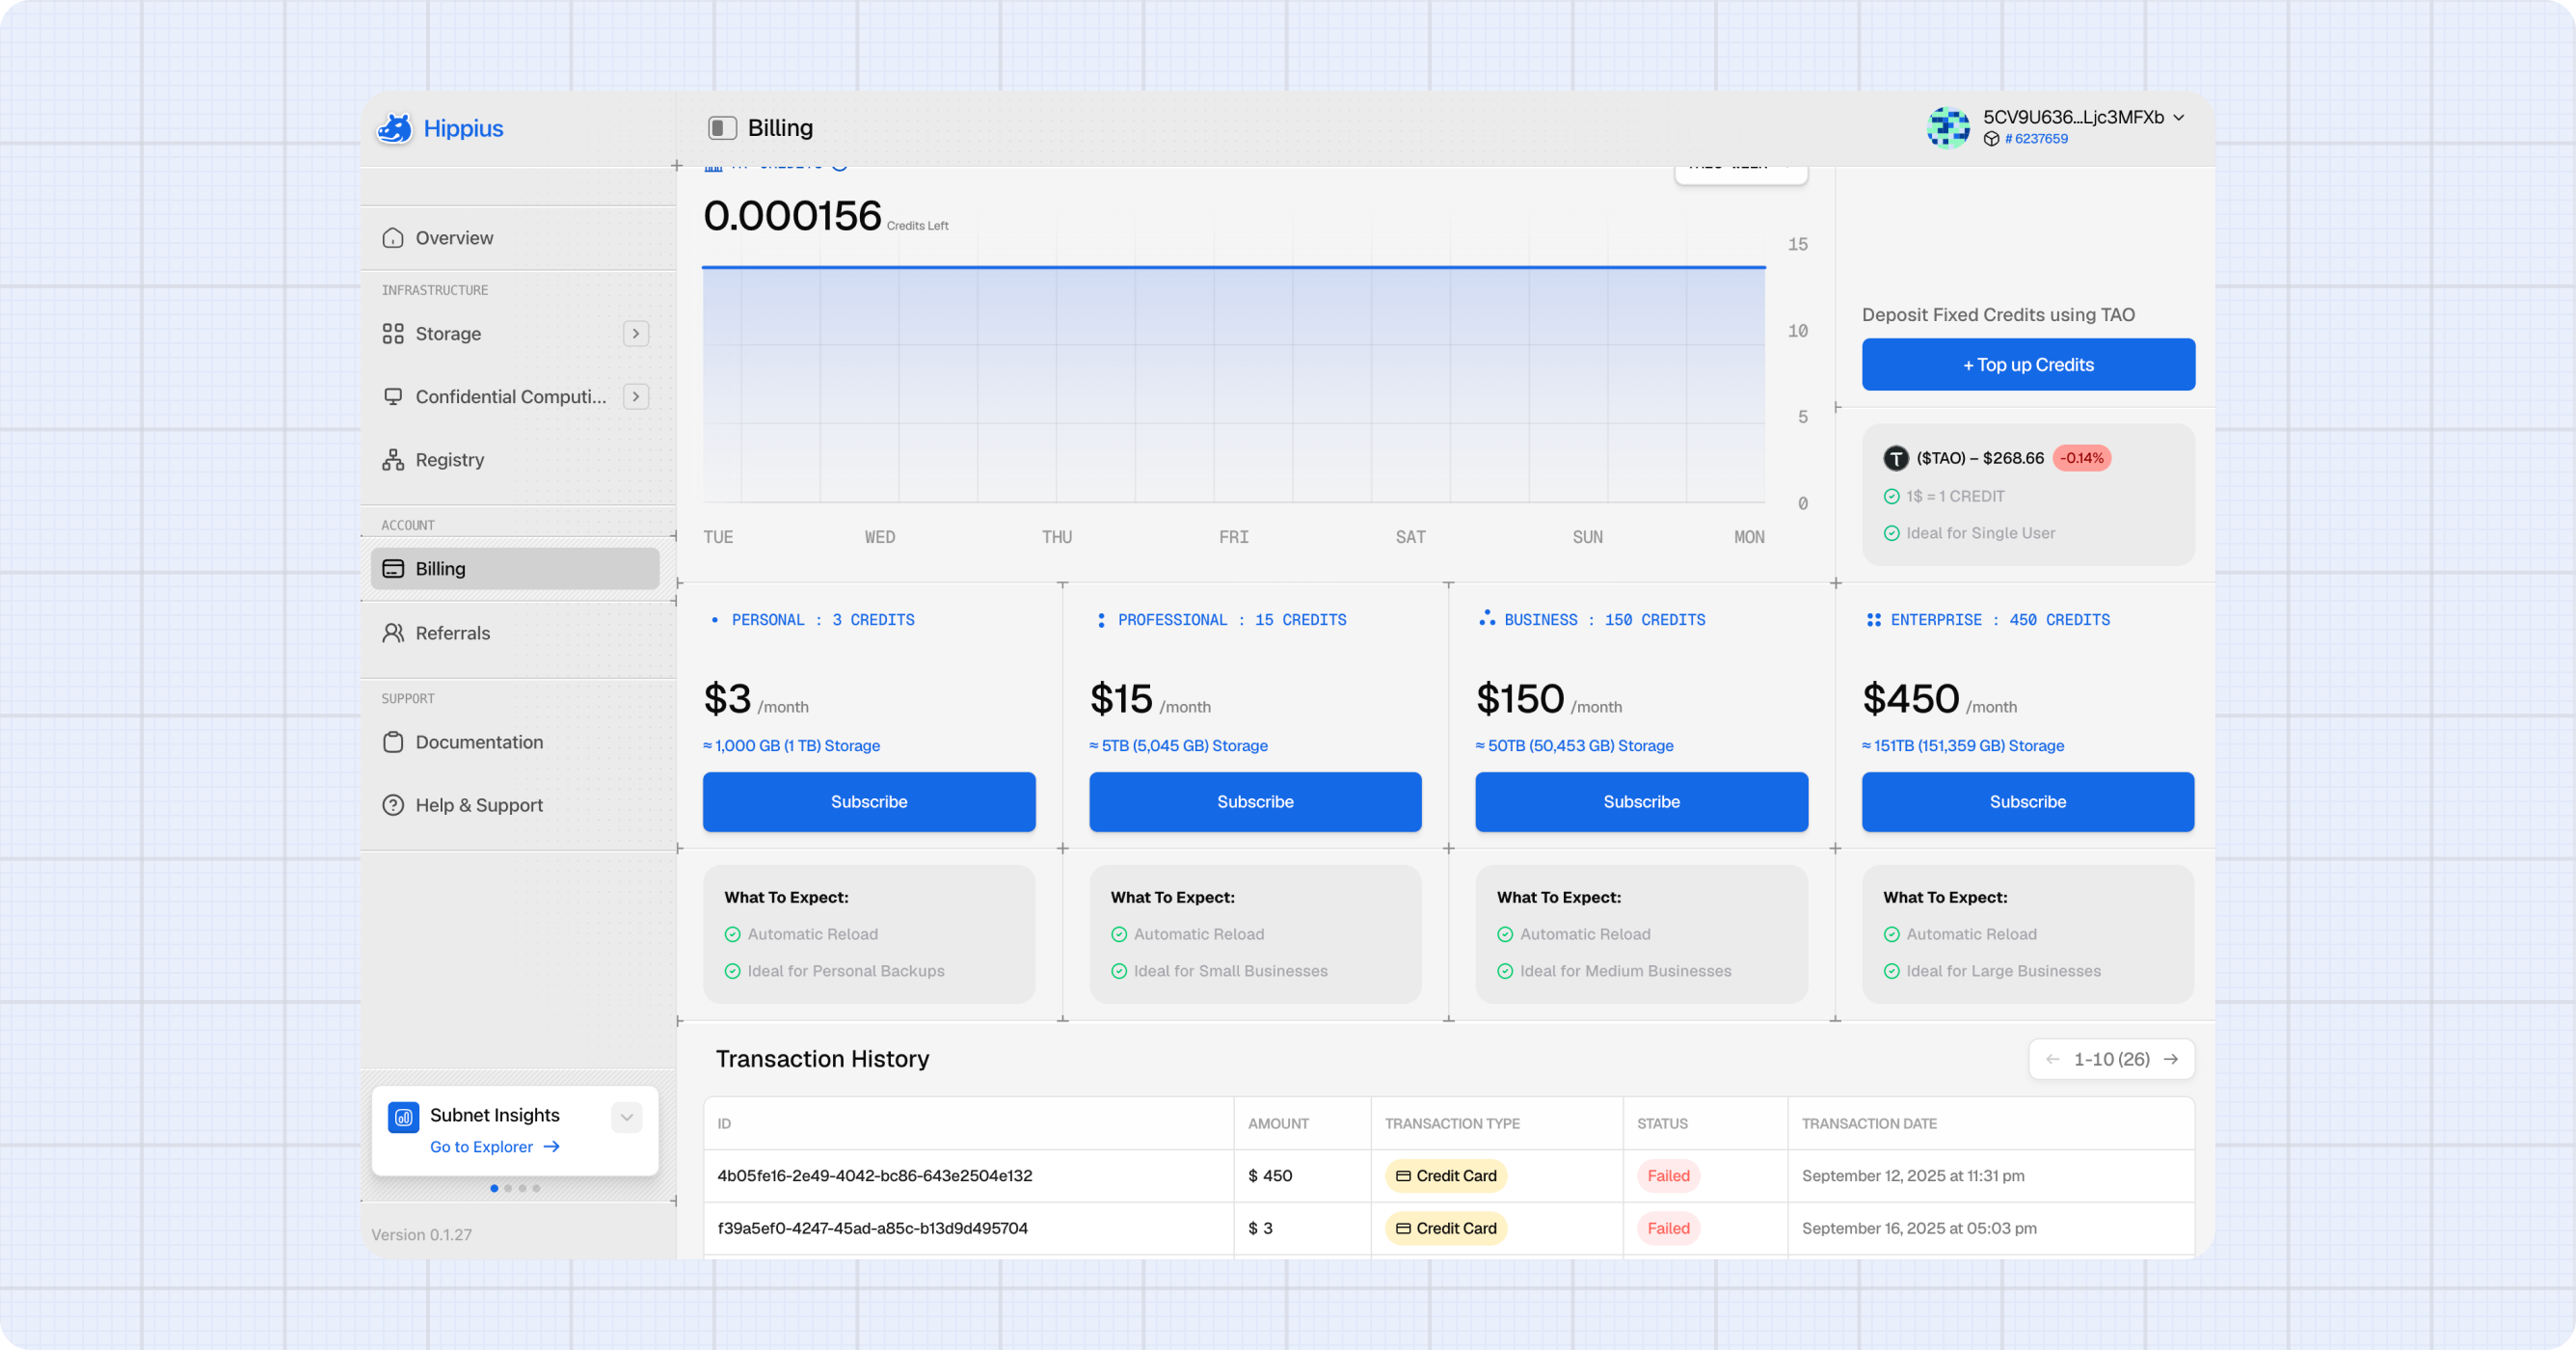Click the Hippius logo icon
This screenshot has height=1350, width=2576.
[395, 128]
